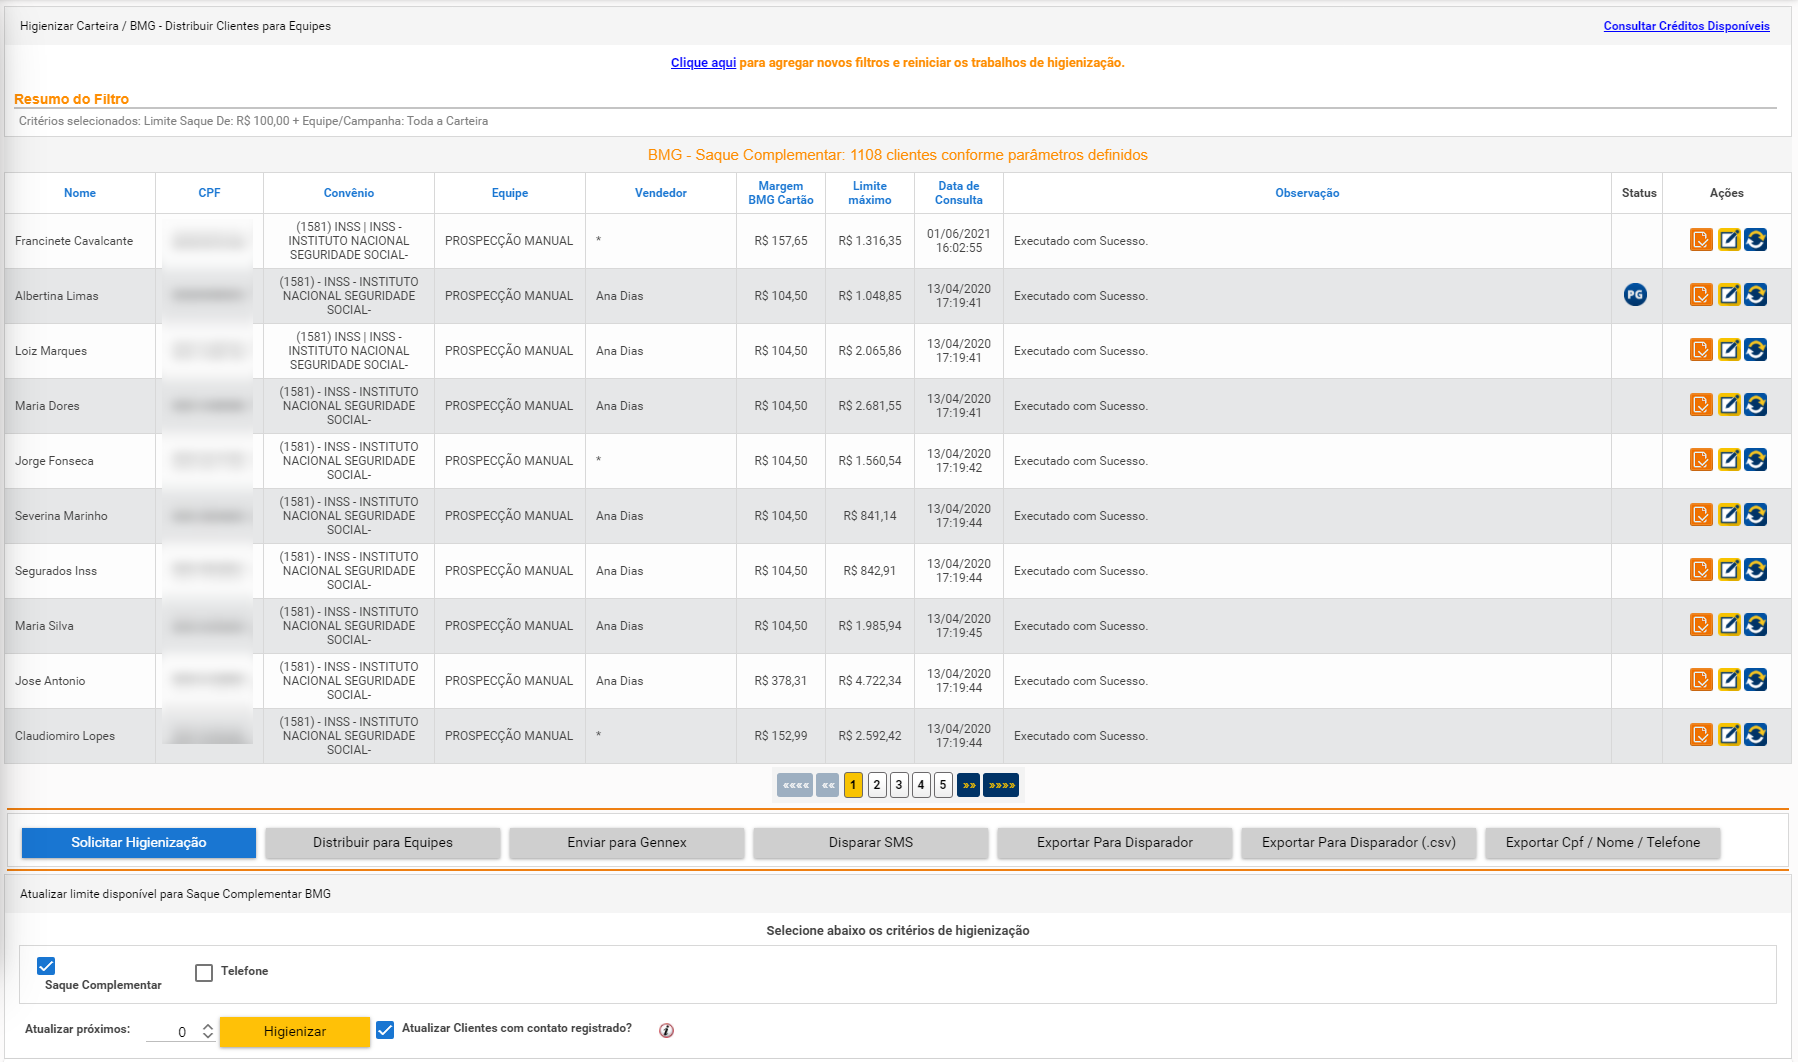Sort by the Observação column header

click(x=1307, y=193)
